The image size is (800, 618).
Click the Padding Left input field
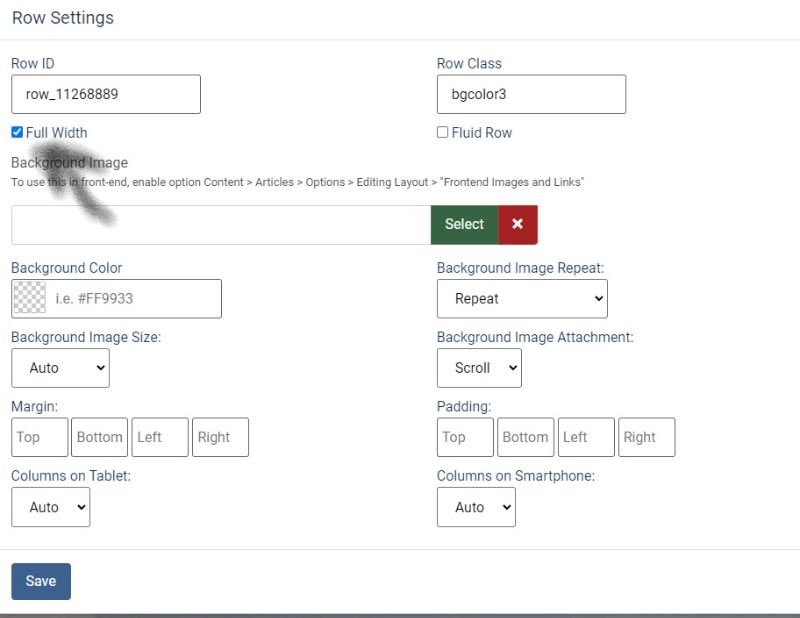coord(586,437)
